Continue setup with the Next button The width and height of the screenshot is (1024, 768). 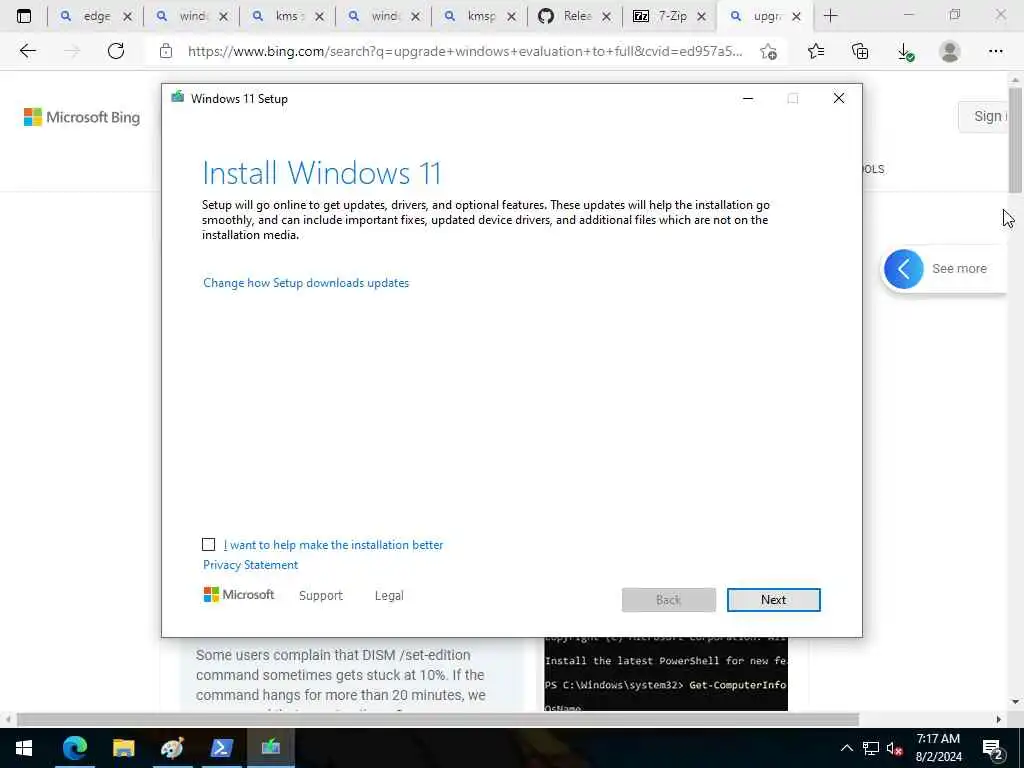point(773,600)
